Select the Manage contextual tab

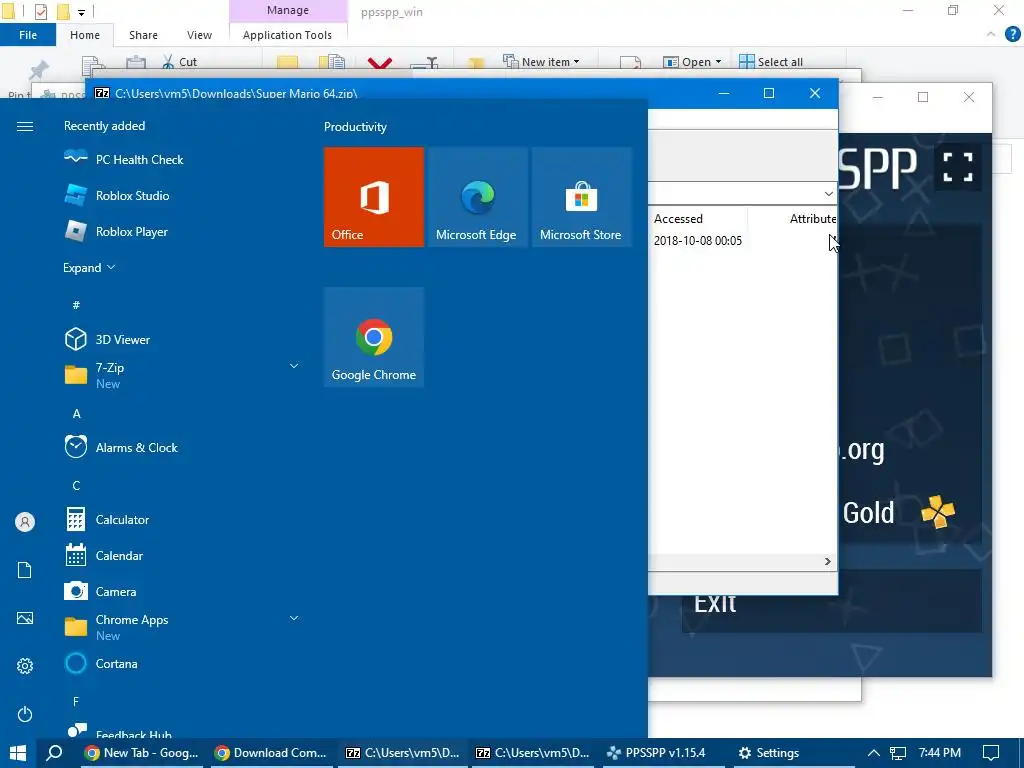tap(288, 10)
